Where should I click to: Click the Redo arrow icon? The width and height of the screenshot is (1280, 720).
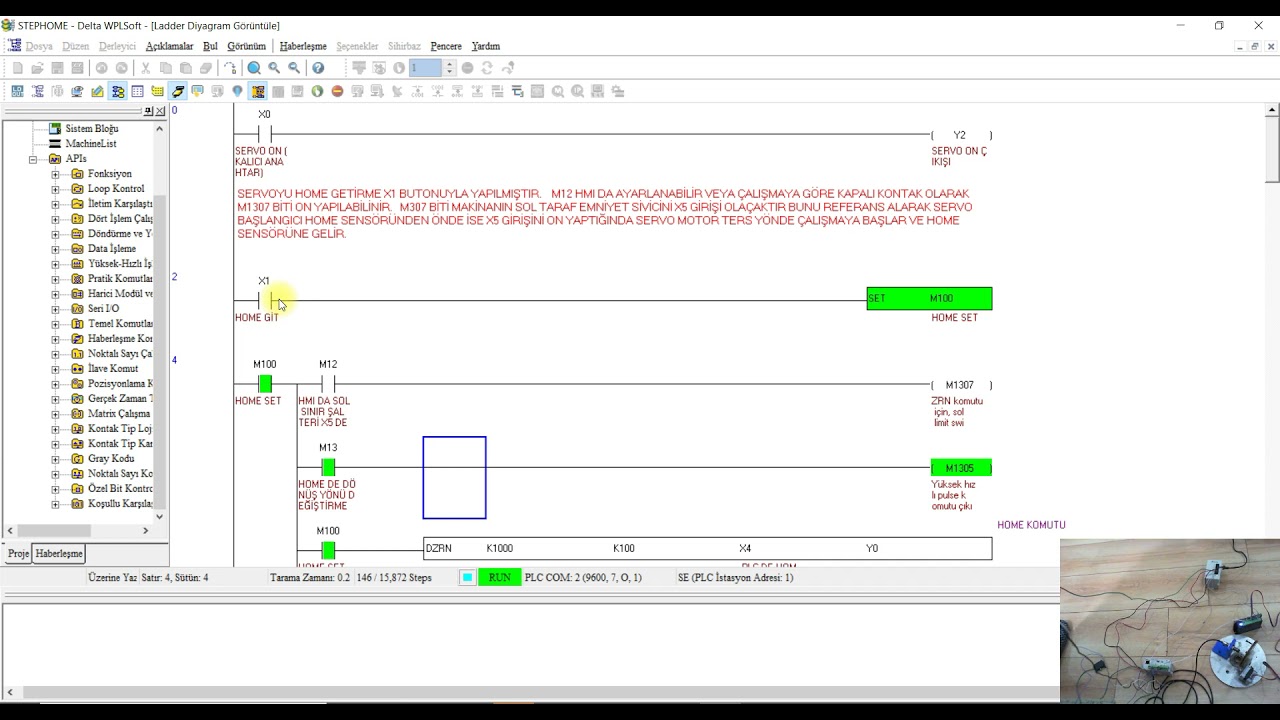tap(121, 68)
